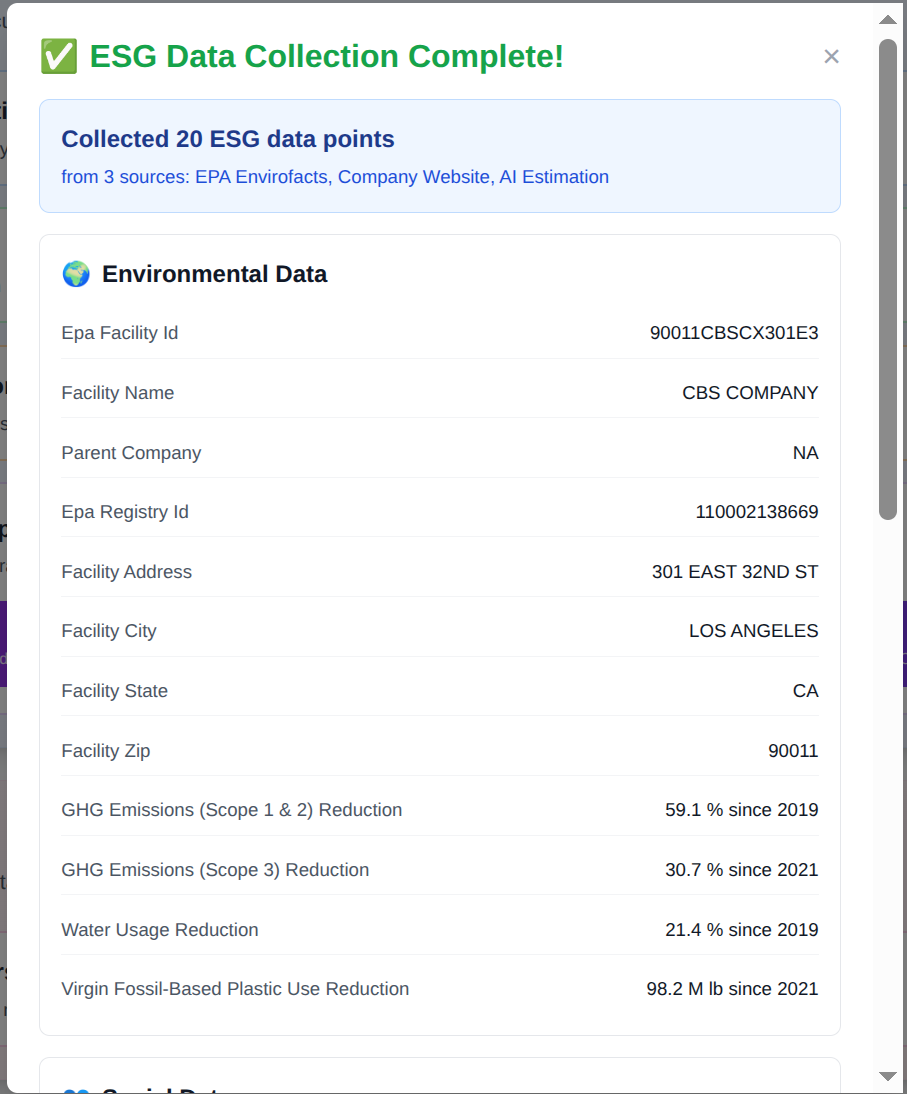The height and width of the screenshot is (1094, 907).
Task: Click the globe icon beside Environmental Data
Action: click(76, 274)
